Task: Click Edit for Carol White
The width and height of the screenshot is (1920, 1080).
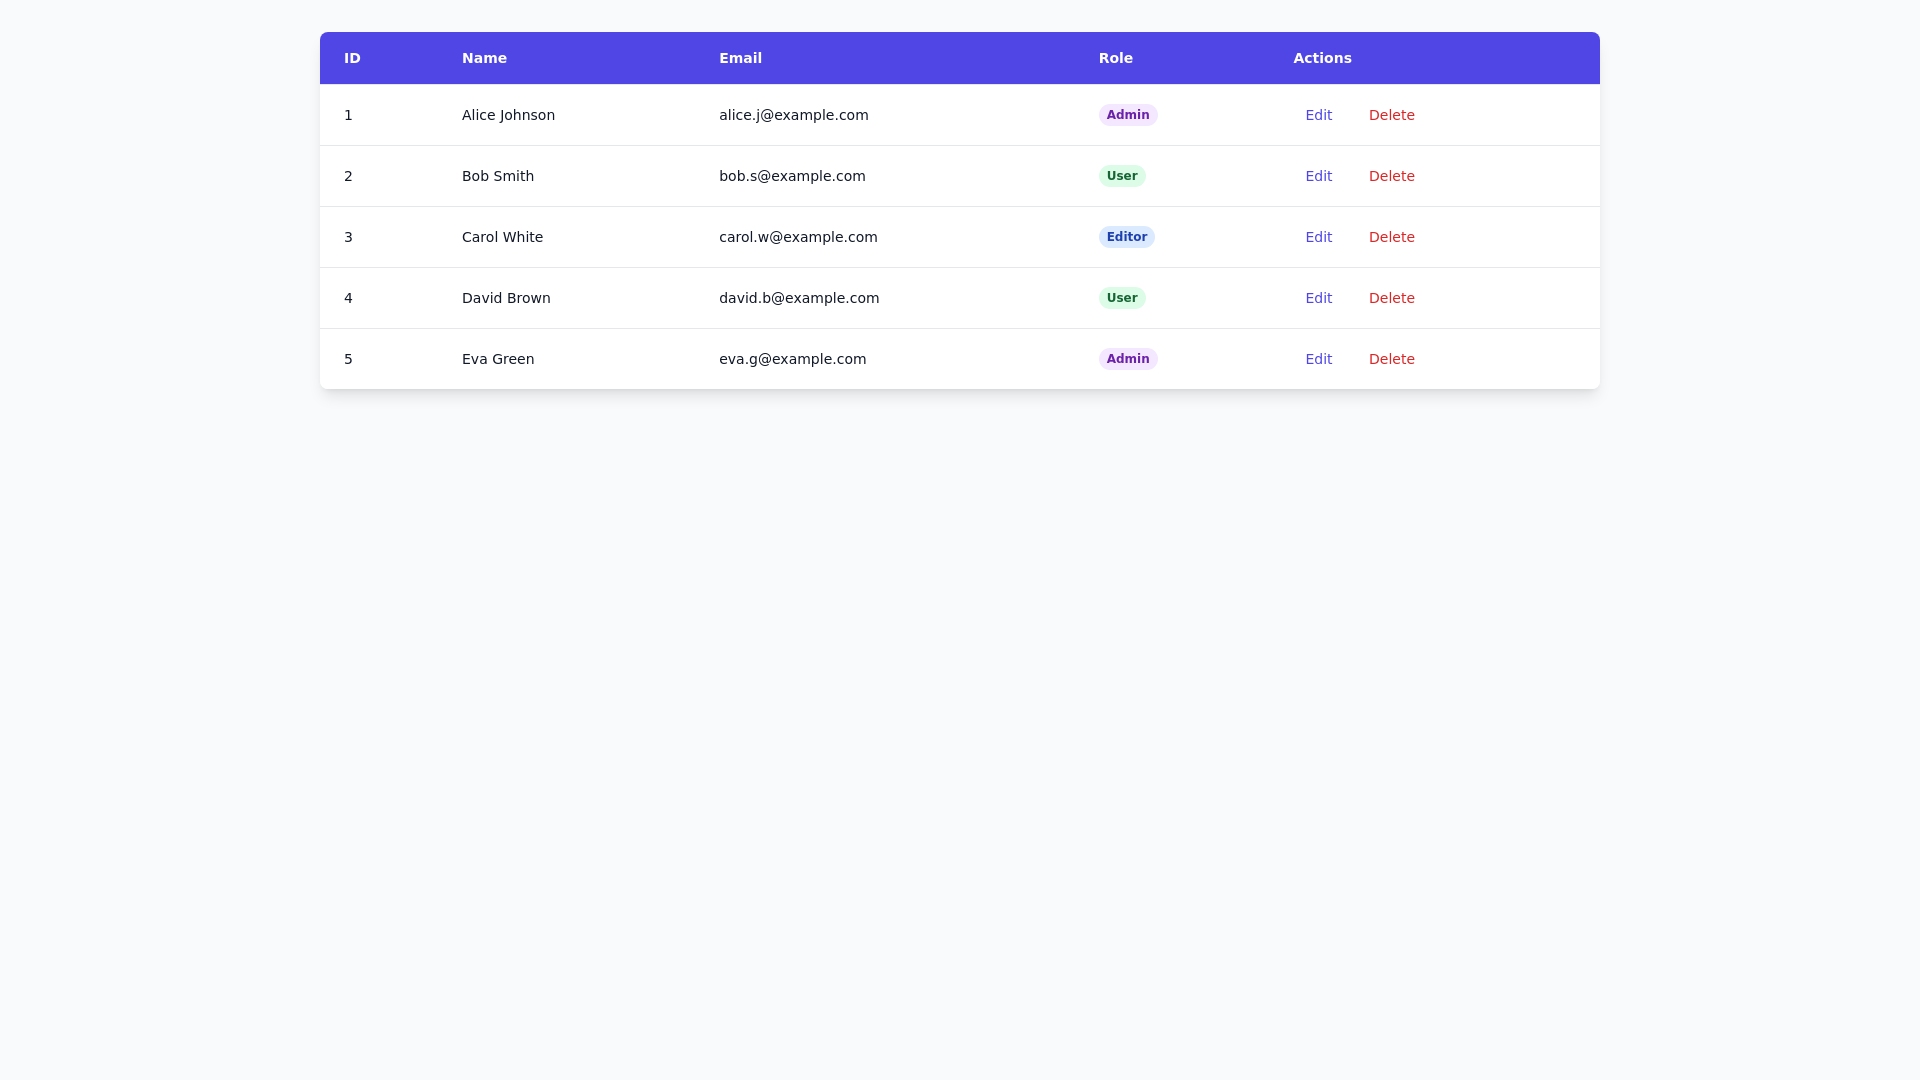Action: 1318,237
